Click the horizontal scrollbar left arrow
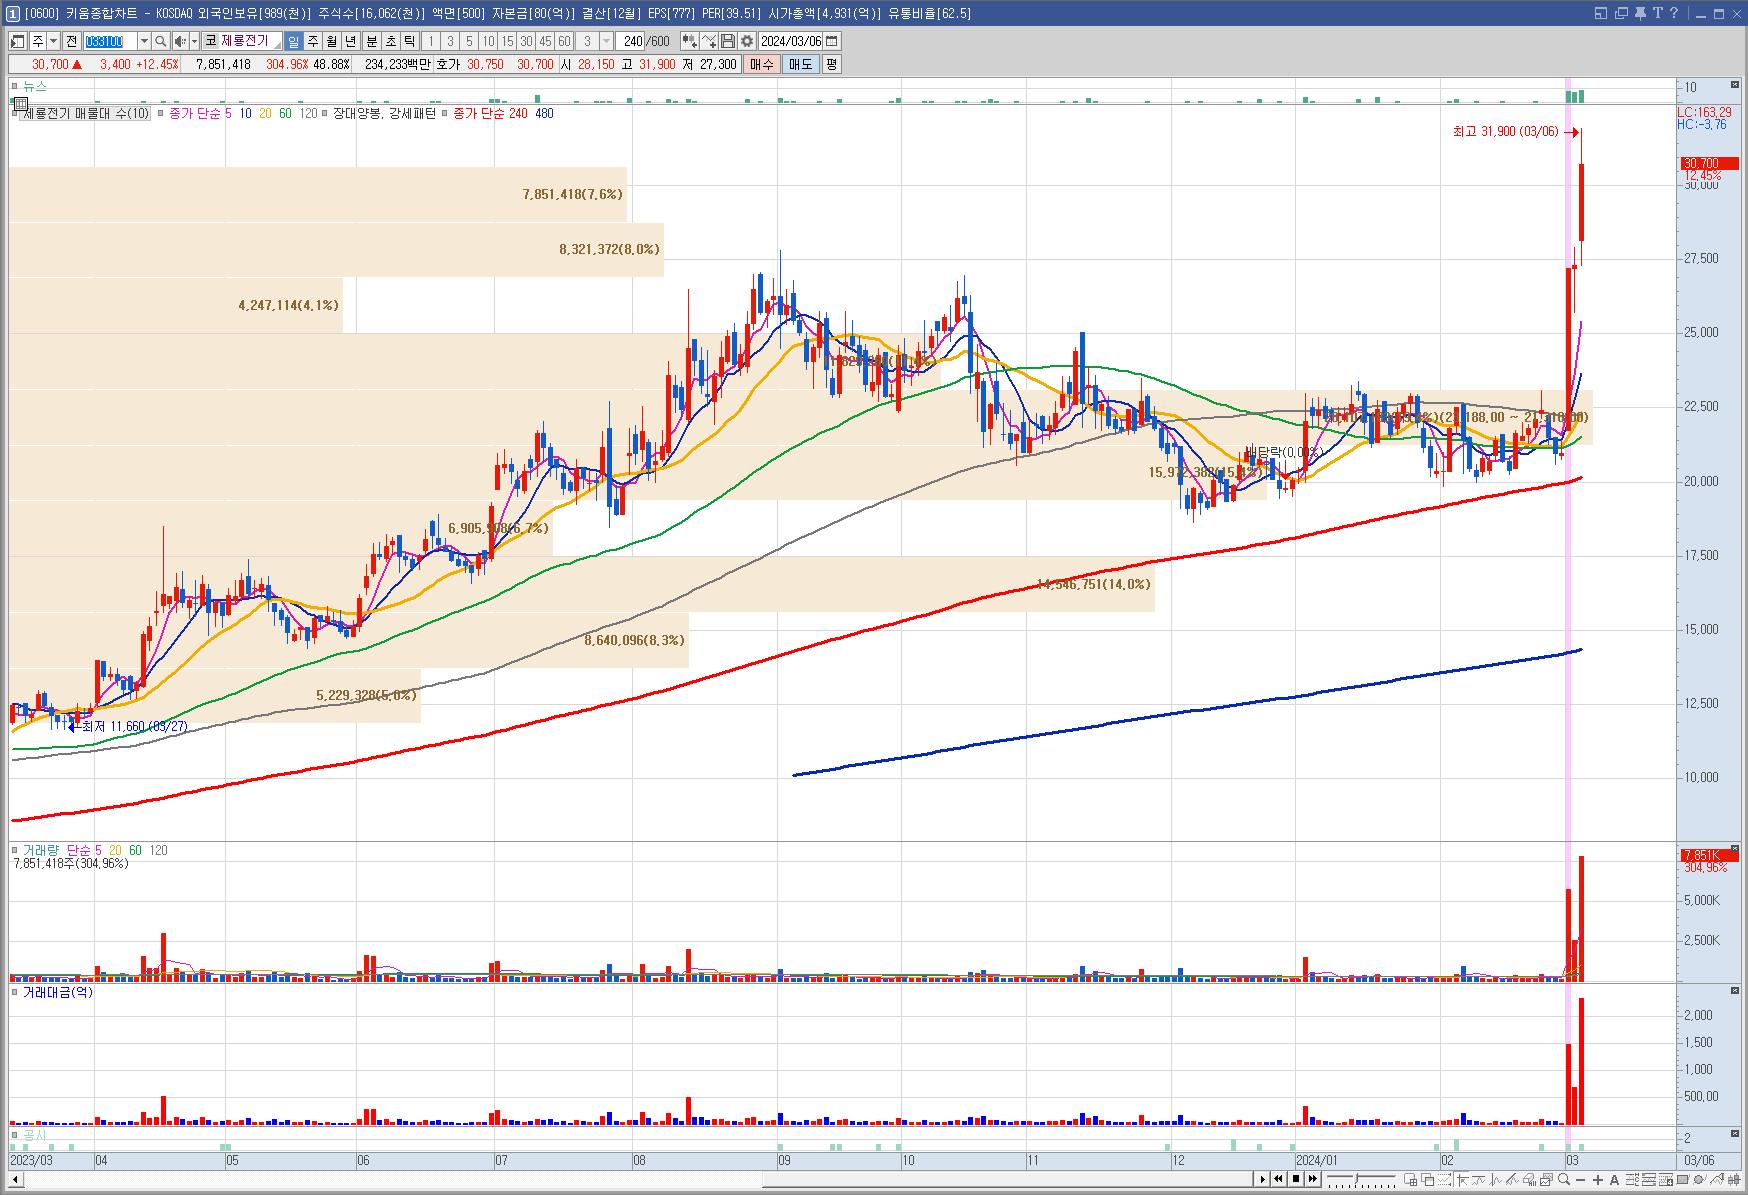This screenshot has height=1195, width=1748. click(x=15, y=1179)
